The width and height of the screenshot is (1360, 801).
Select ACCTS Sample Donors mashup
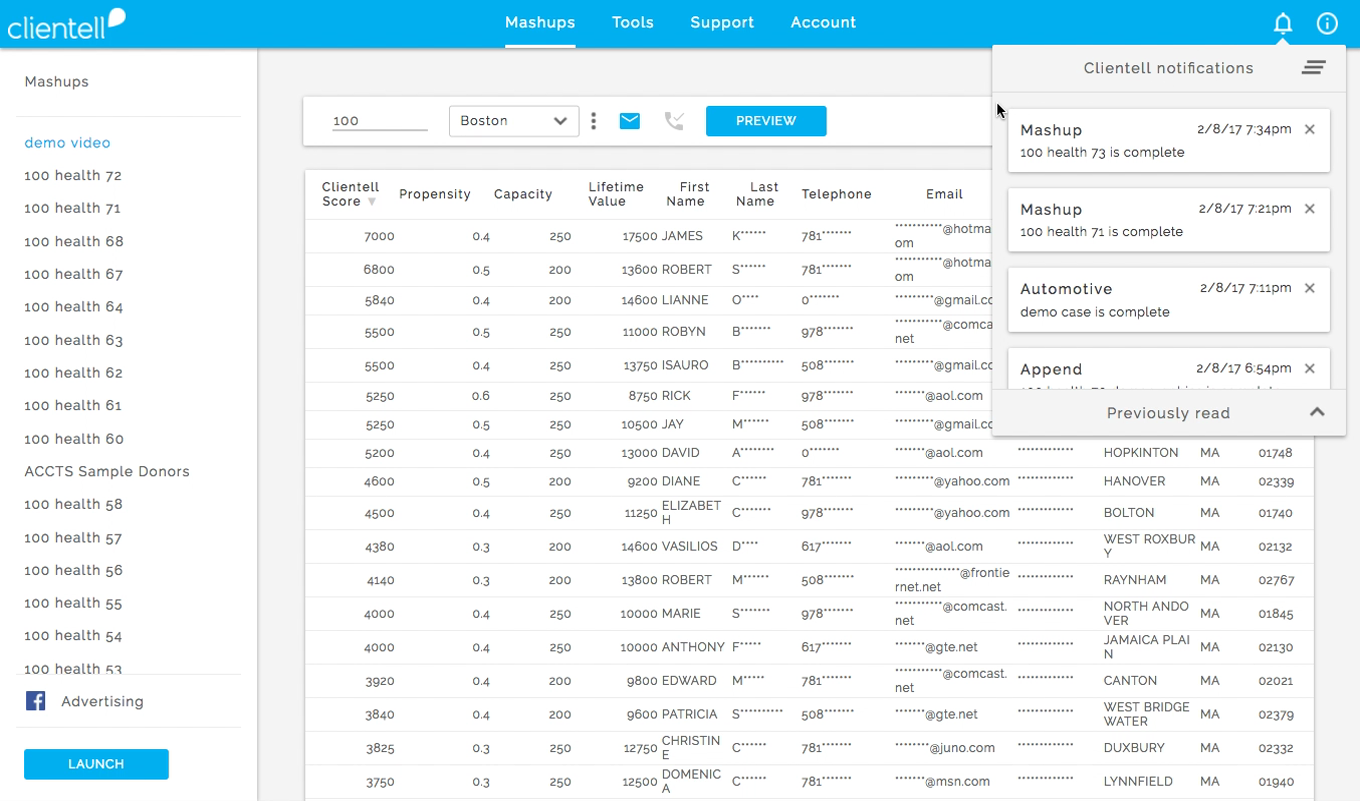[x=107, y=471]
